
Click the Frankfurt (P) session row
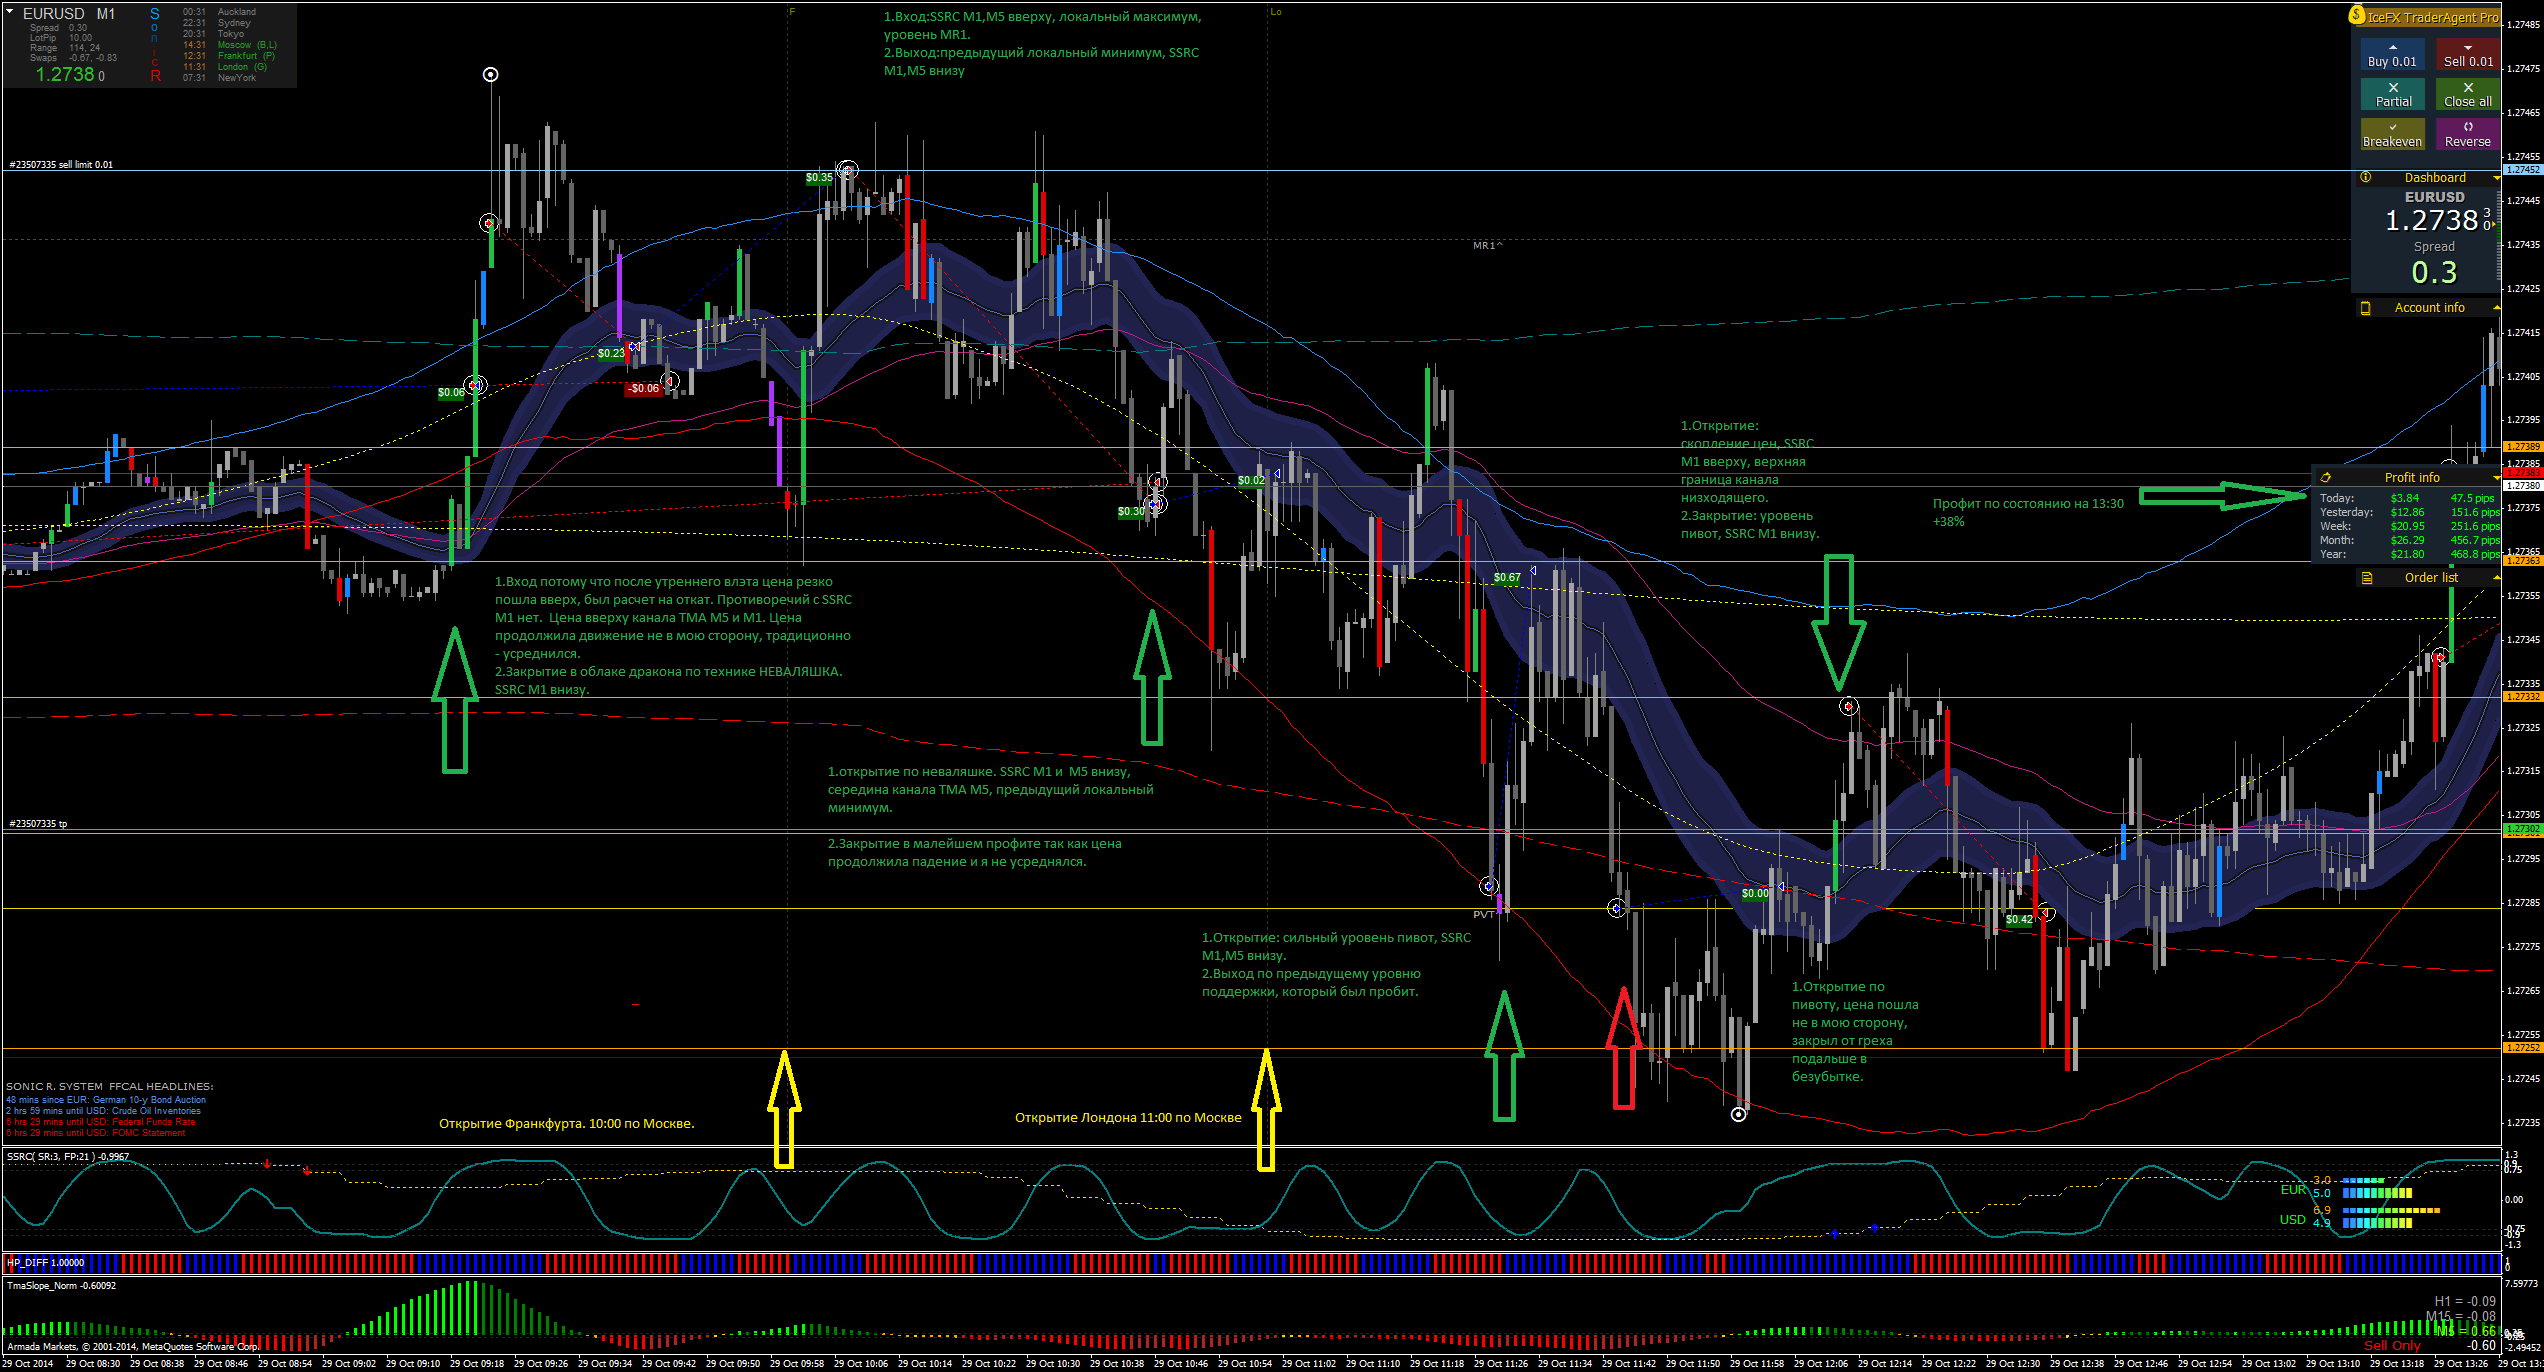[x=229, y=56]
